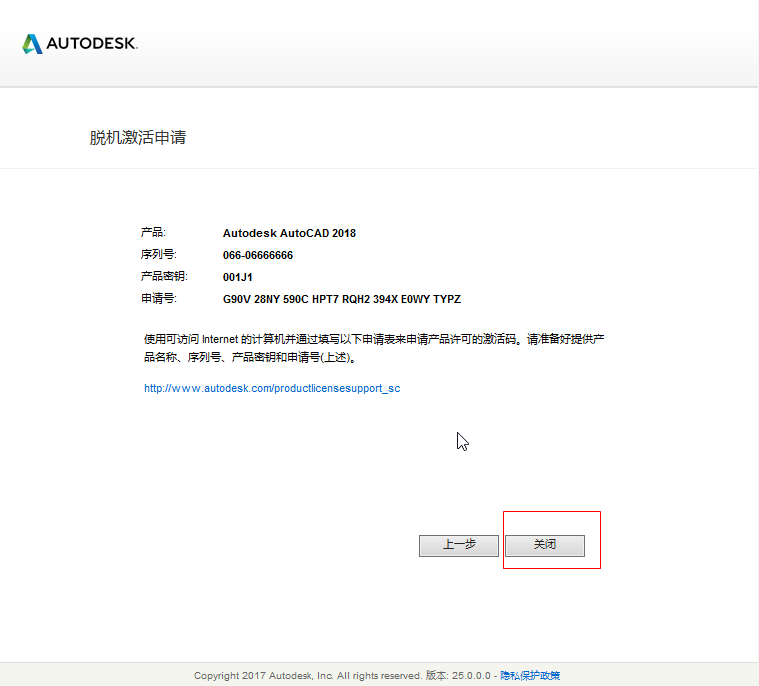Click the Autodesk triangular logo icon
The width and height of the screenshot is (759, 686).
(32, 44)
